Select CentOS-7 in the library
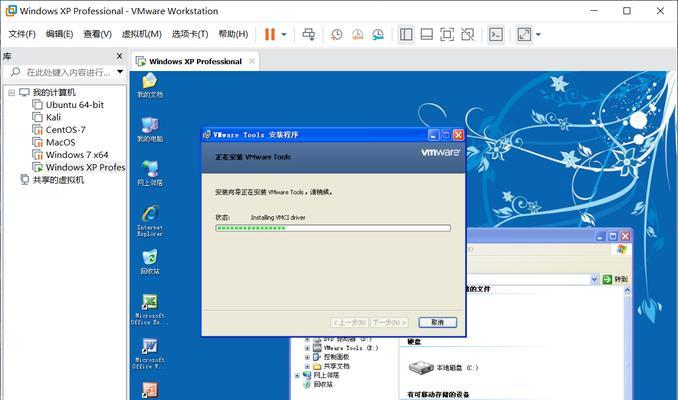Image resolution: width=678 pixels, height=400 pixels. (59, 130)
